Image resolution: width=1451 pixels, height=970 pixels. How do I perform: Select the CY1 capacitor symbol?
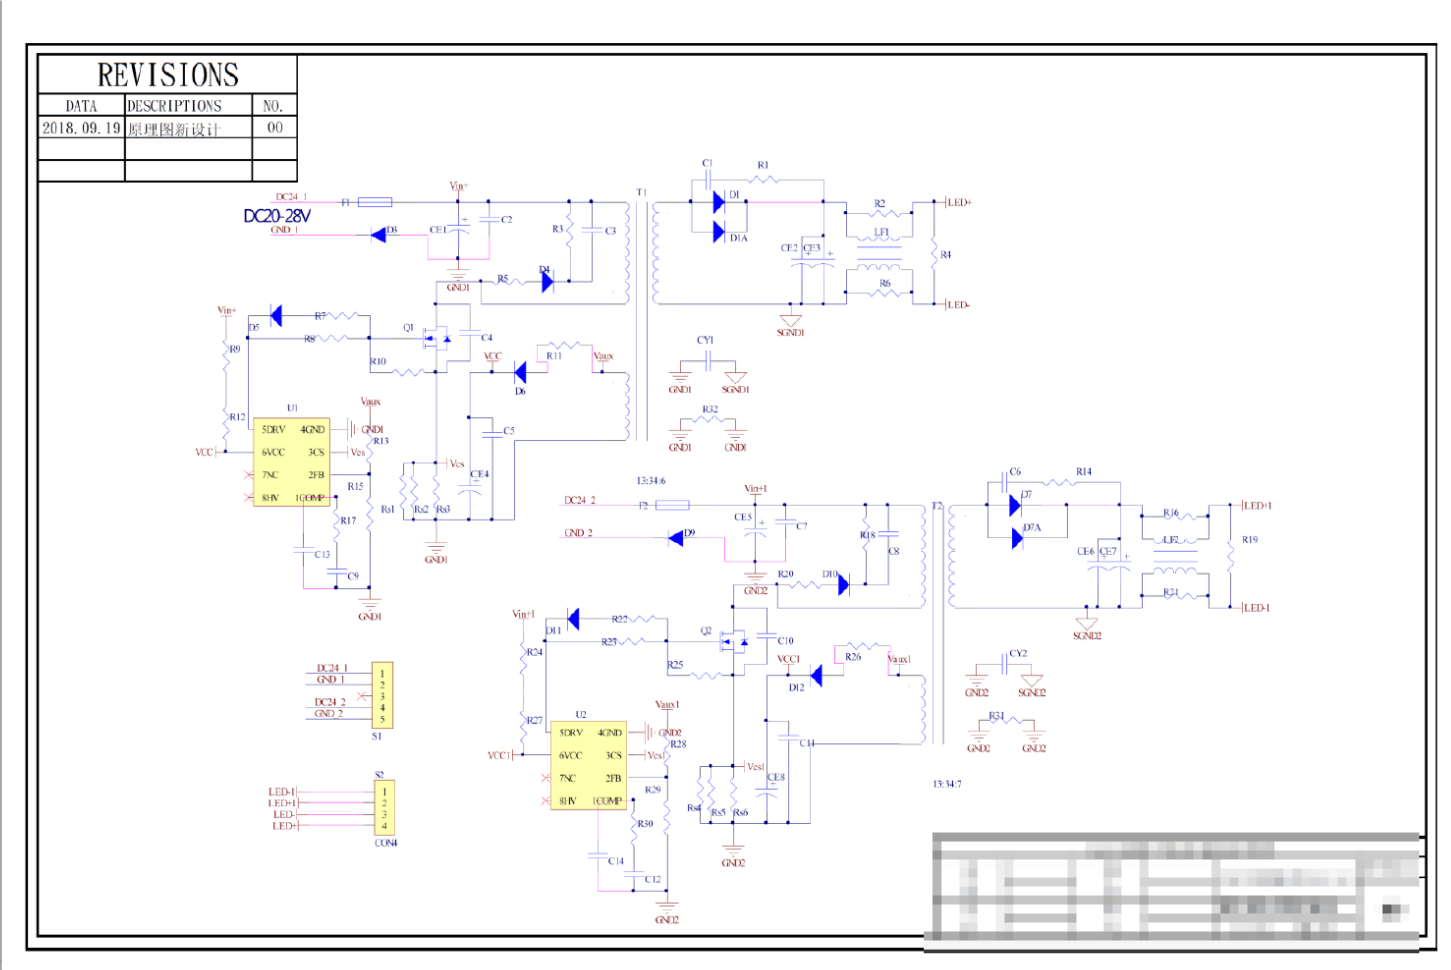pyautogui.click(x=708, y=361)
